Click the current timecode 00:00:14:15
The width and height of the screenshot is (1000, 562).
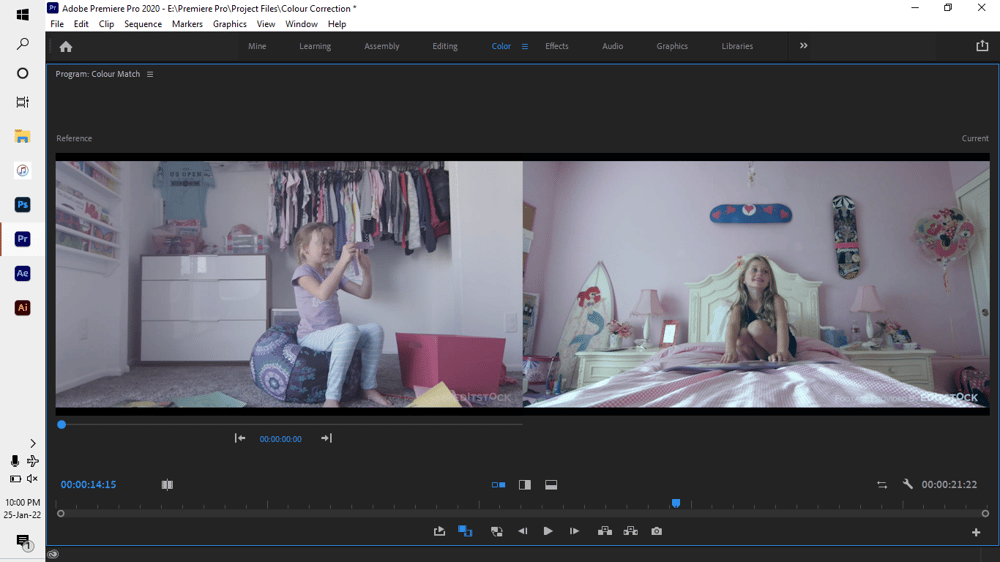[88, 485]
